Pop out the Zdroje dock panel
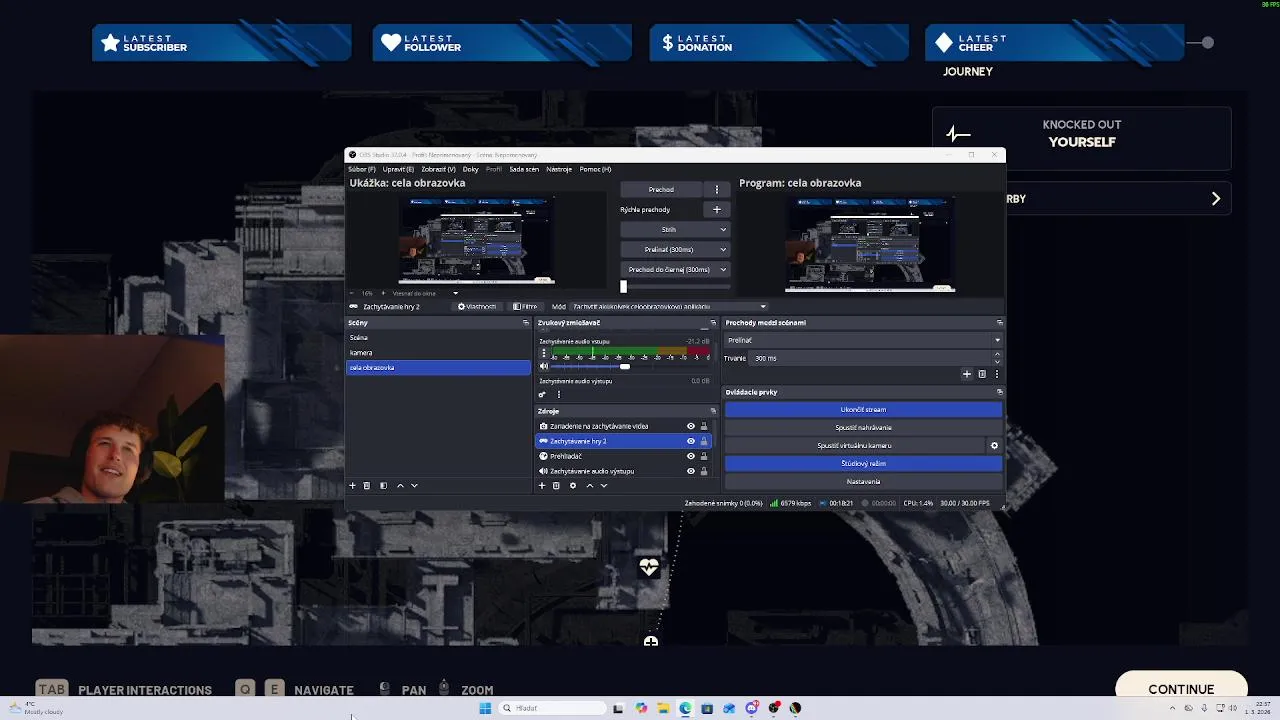The height and width of the screenshot is (720, 1280). tap(713, 411)
